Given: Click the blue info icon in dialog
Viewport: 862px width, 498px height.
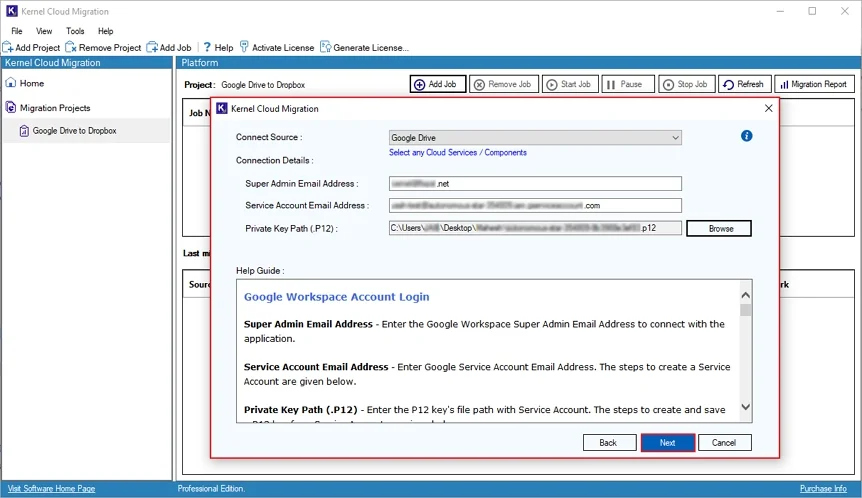Looking at the screenshot, I should [x=747, y=136].
